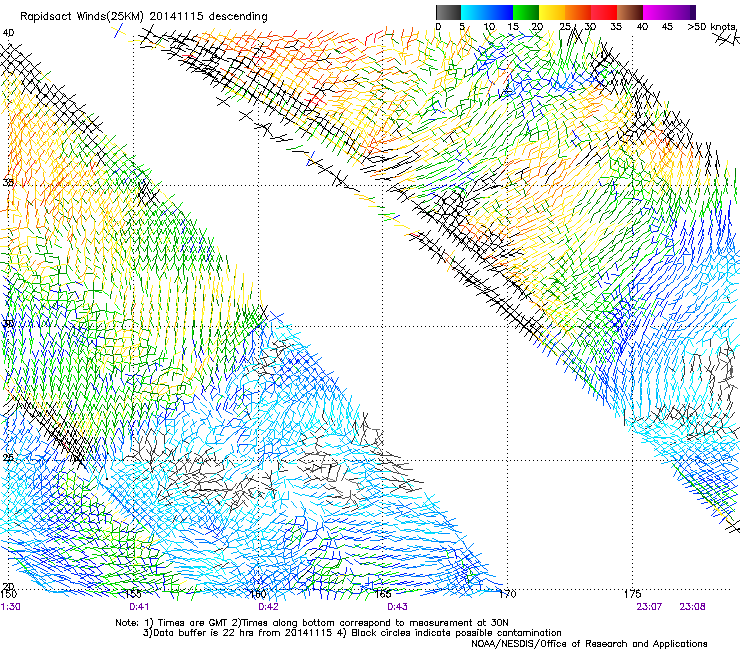This screenshot has height=650, width=740.
Task: Click longitude label '155' on the bottom axis
Action: tap(134, 594)
